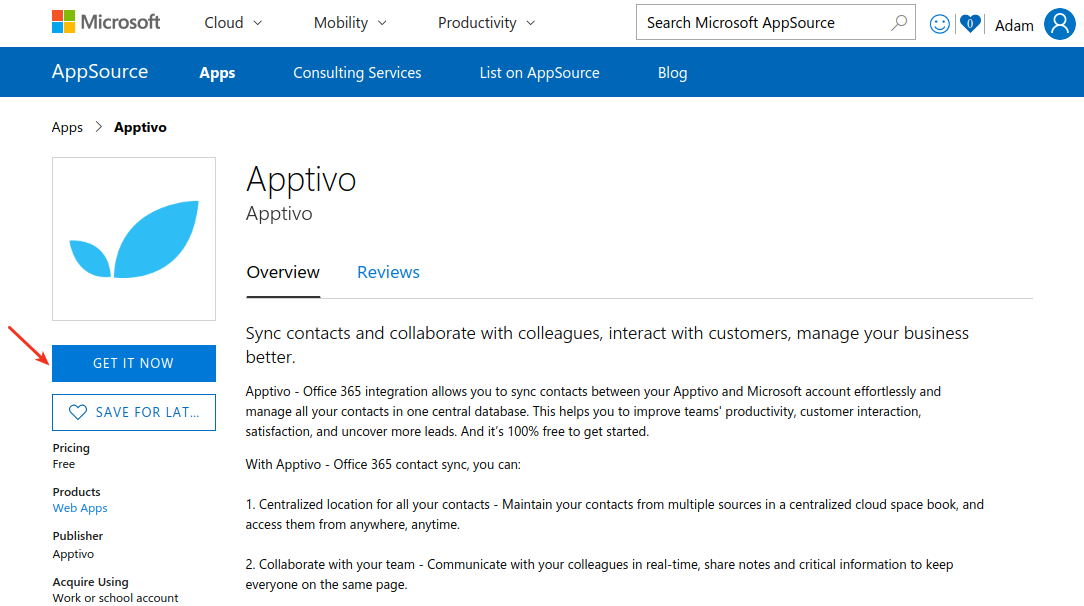This screenshot has height=606, width=1084.
Task: Open the Web Apps products link
Action: (x=80, y=508)
